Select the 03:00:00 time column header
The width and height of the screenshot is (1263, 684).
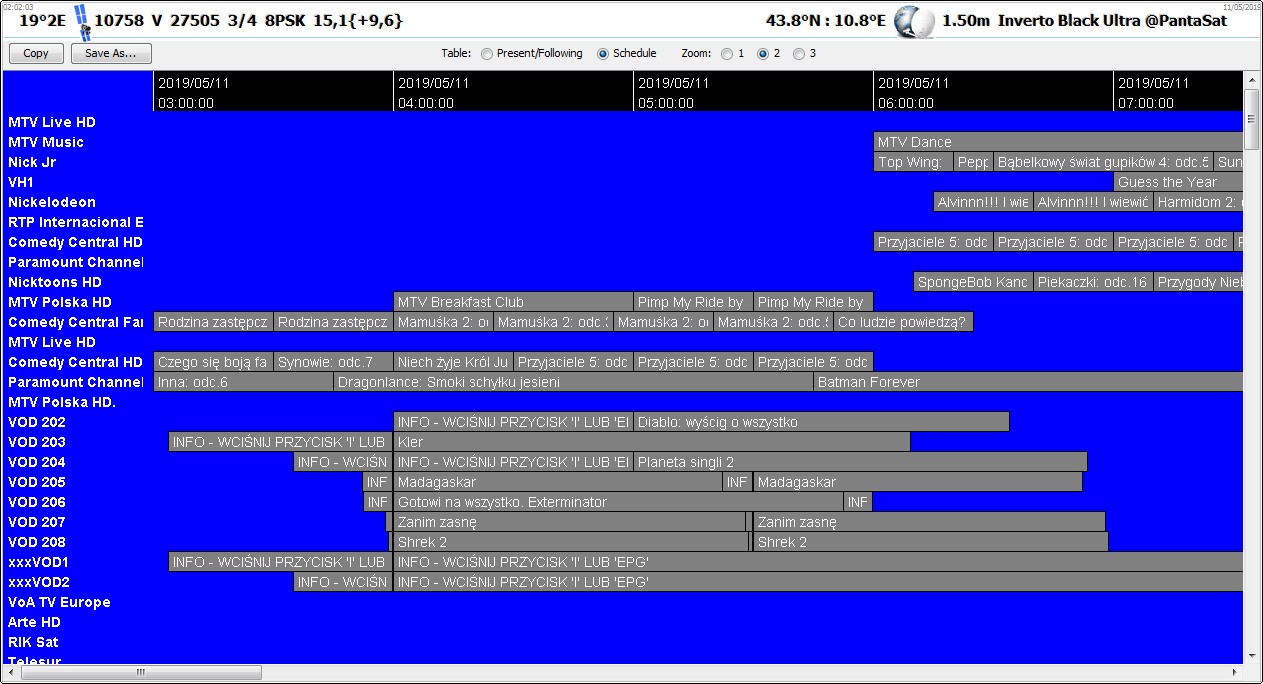[273, 92]
